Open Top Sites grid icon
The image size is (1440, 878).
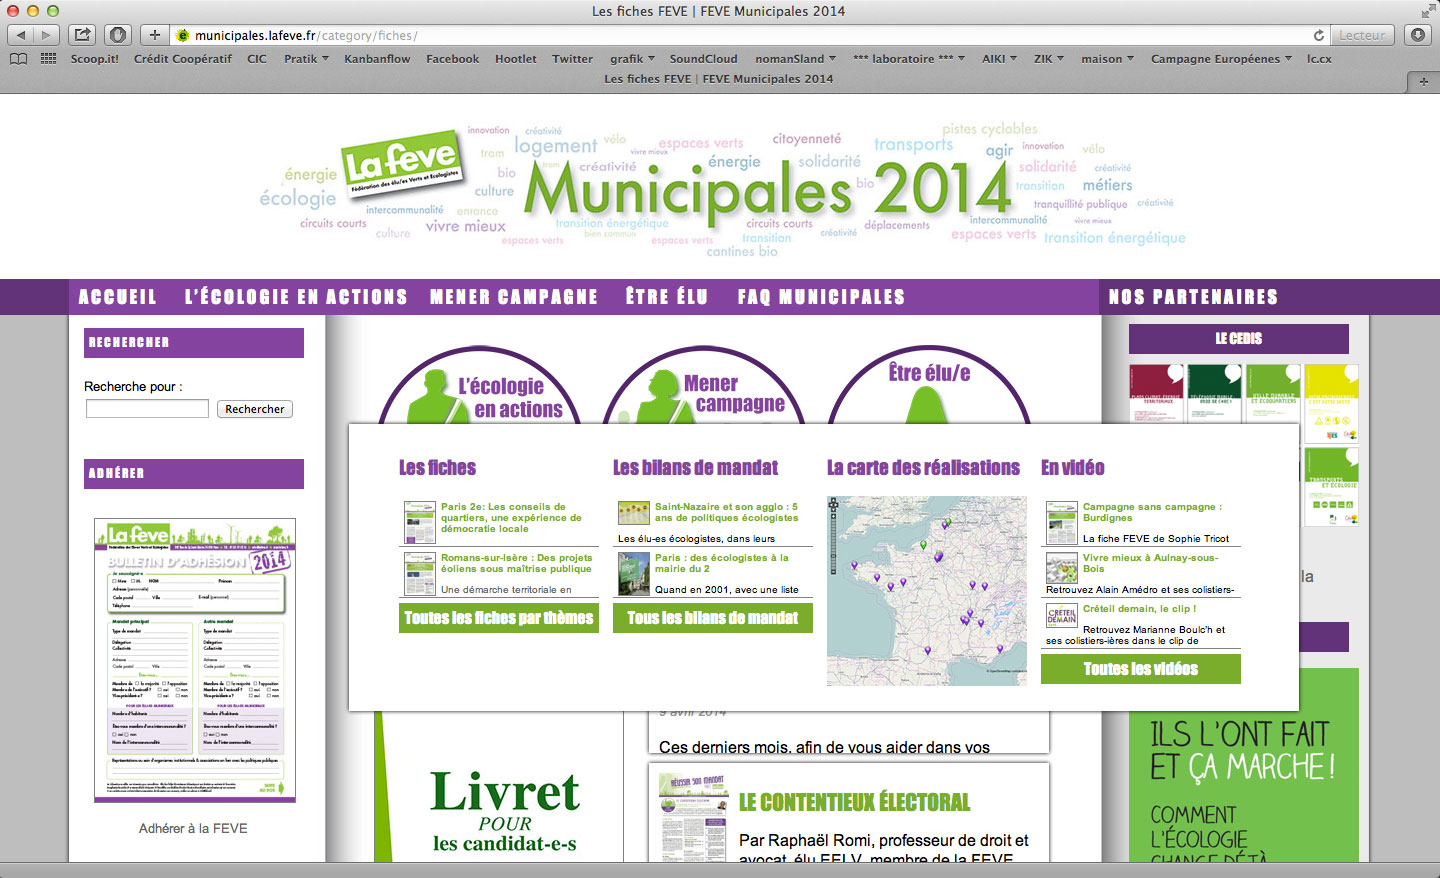pyautogui.click(x=48, y=59)
